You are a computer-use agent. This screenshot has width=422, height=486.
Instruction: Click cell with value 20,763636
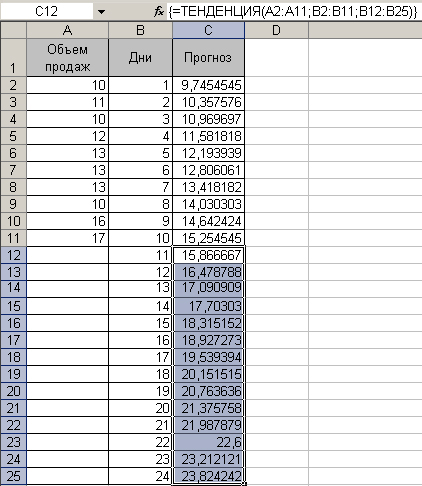208,391
